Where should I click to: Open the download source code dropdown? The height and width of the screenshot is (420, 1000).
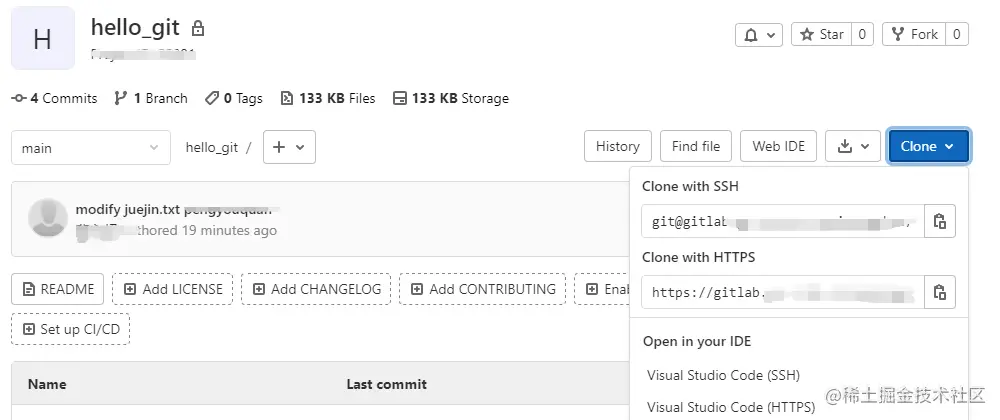853,146
